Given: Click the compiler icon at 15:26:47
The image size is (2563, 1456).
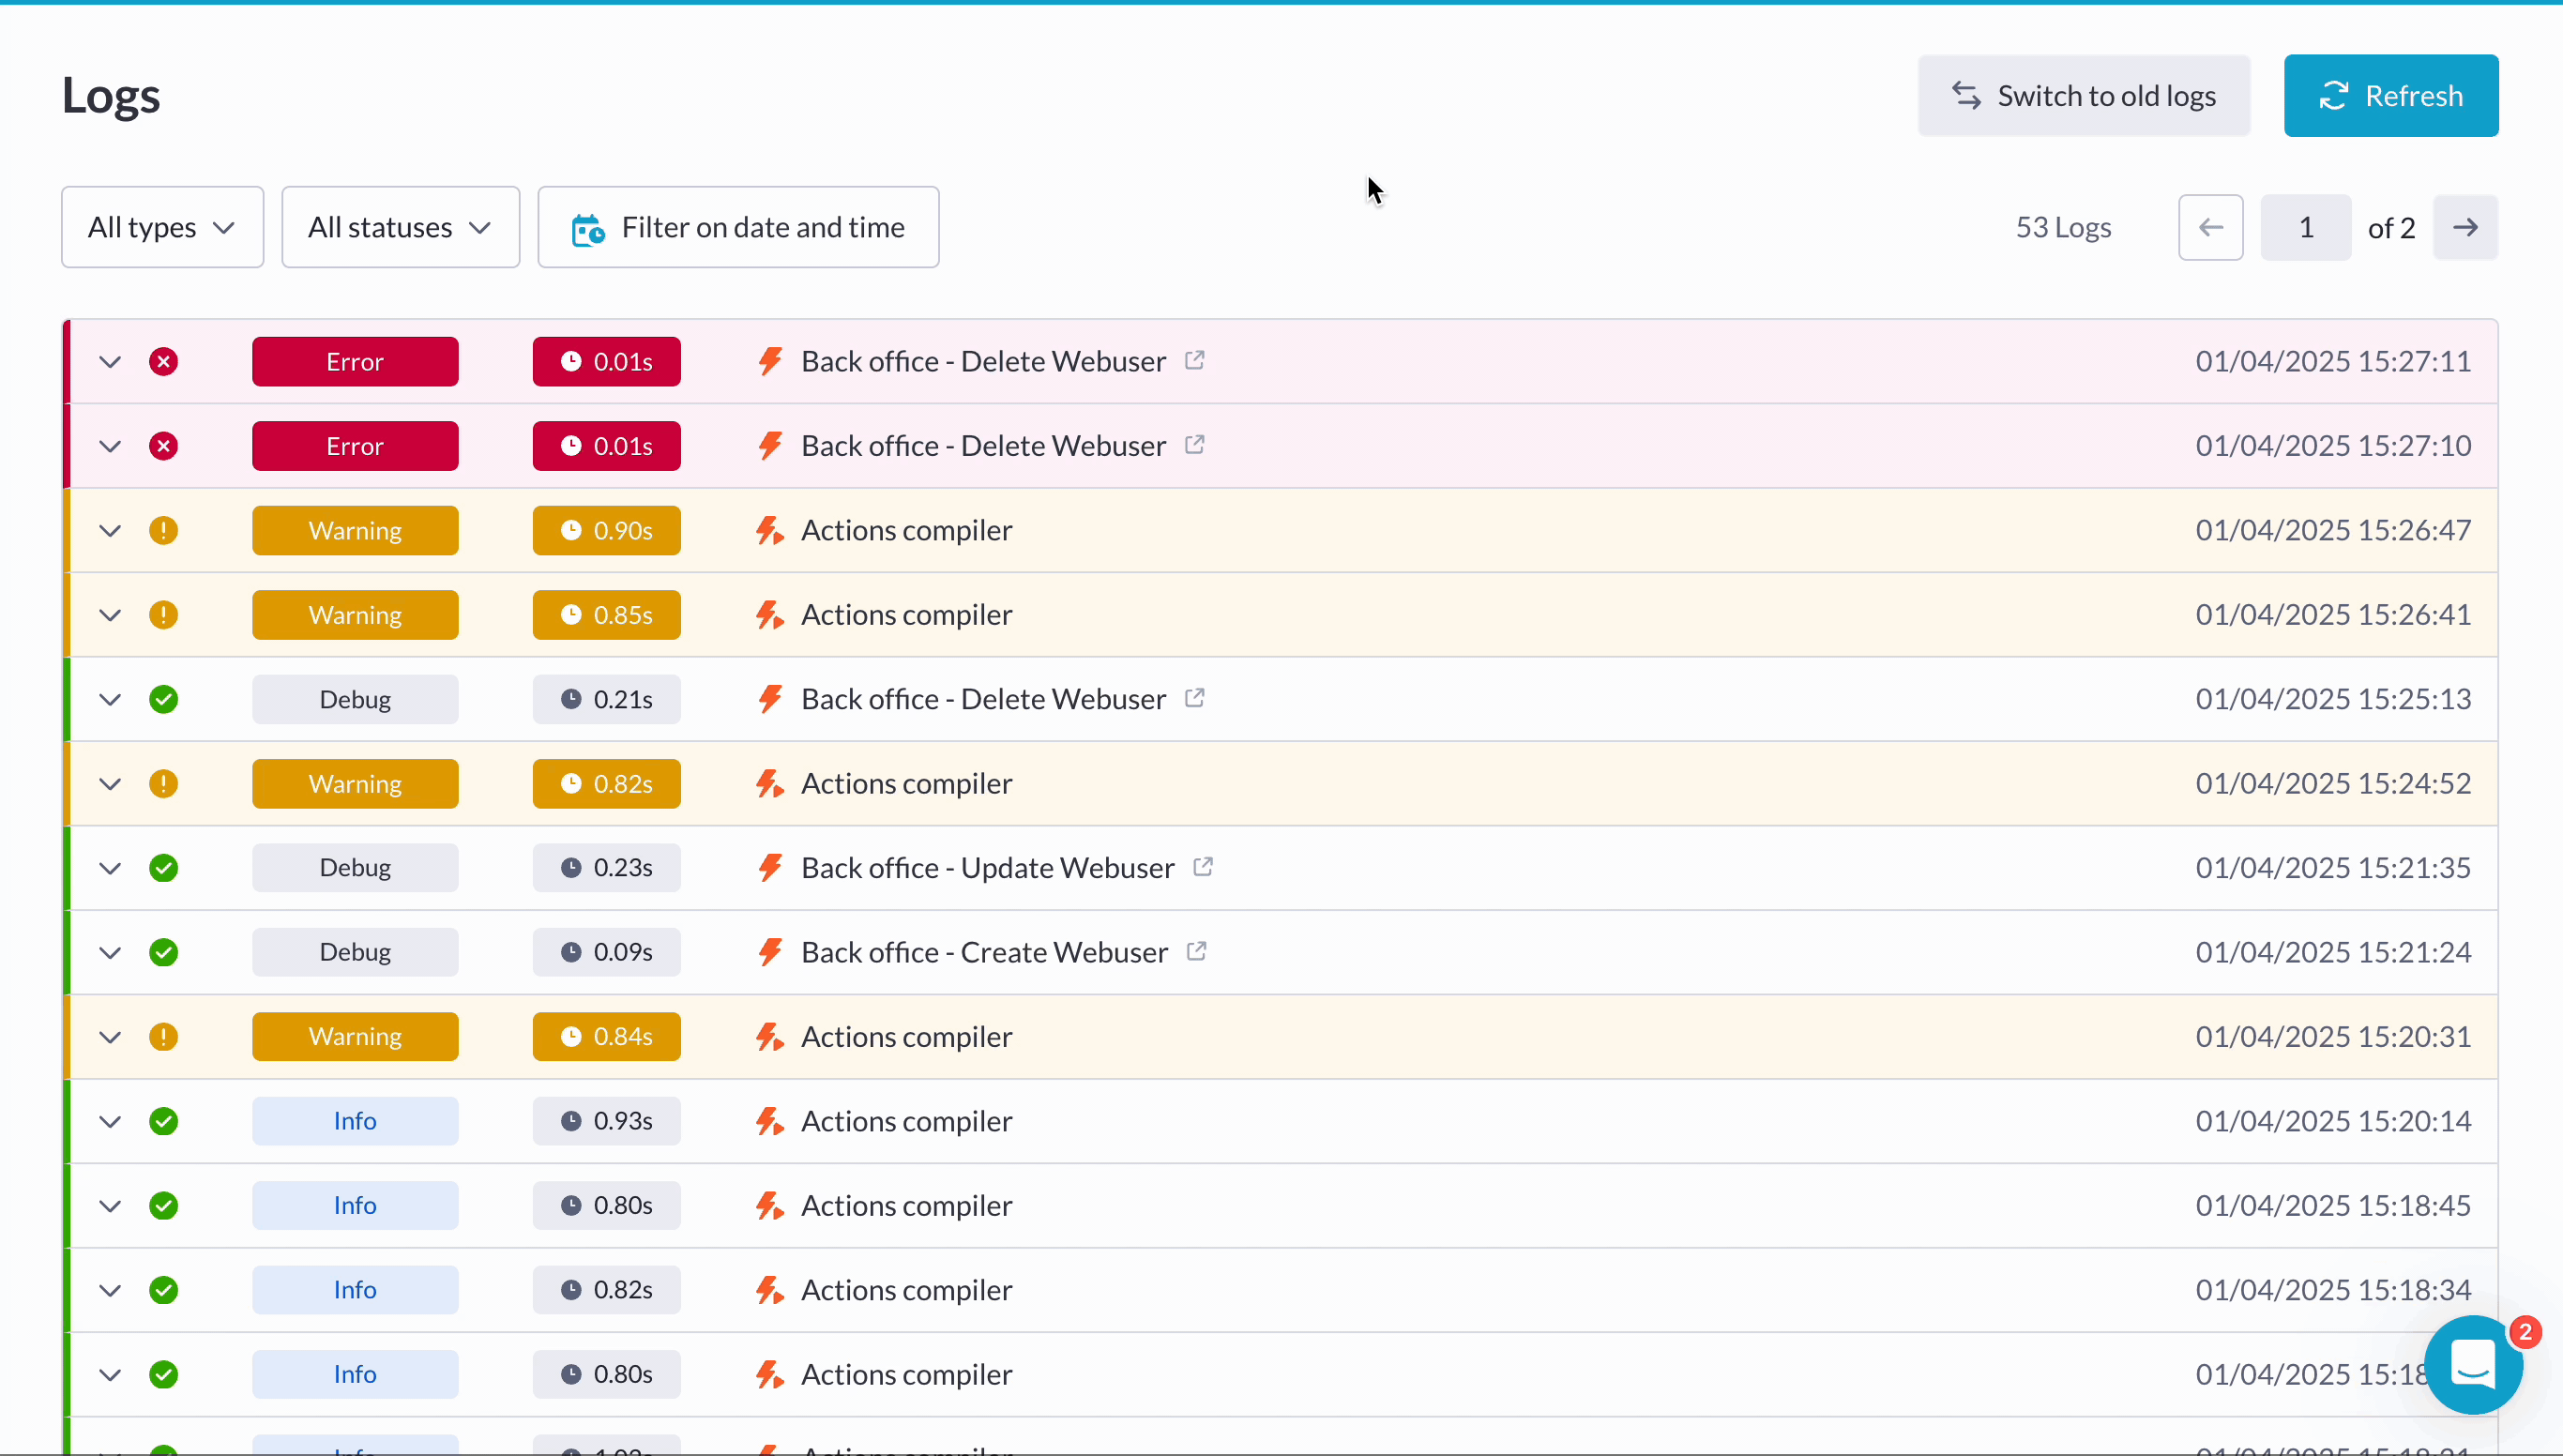Looking at the screenshot, I should pyautogui.click(x=770, y=531).
